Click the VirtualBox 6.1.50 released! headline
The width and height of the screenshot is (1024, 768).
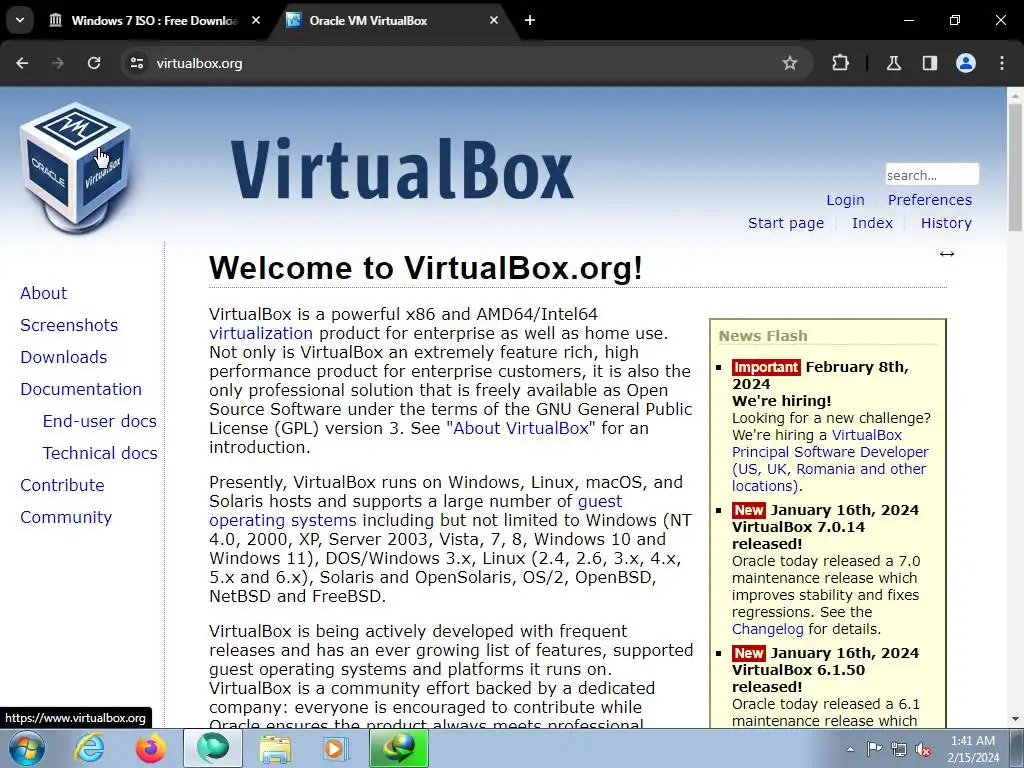click(x=799, y=679)
